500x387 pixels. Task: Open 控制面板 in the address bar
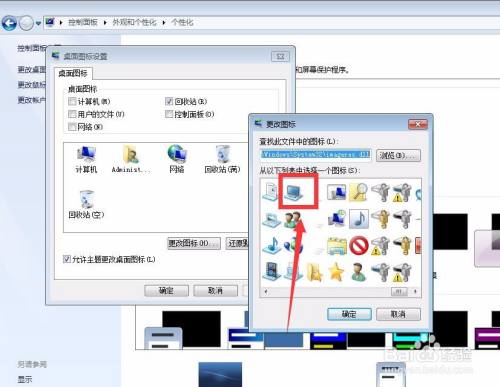tap(83, 22)
